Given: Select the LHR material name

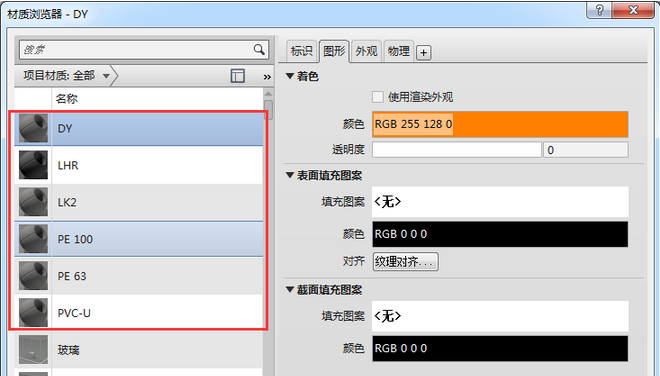Looking at the screenshot, I should click(x=68, y=165).
